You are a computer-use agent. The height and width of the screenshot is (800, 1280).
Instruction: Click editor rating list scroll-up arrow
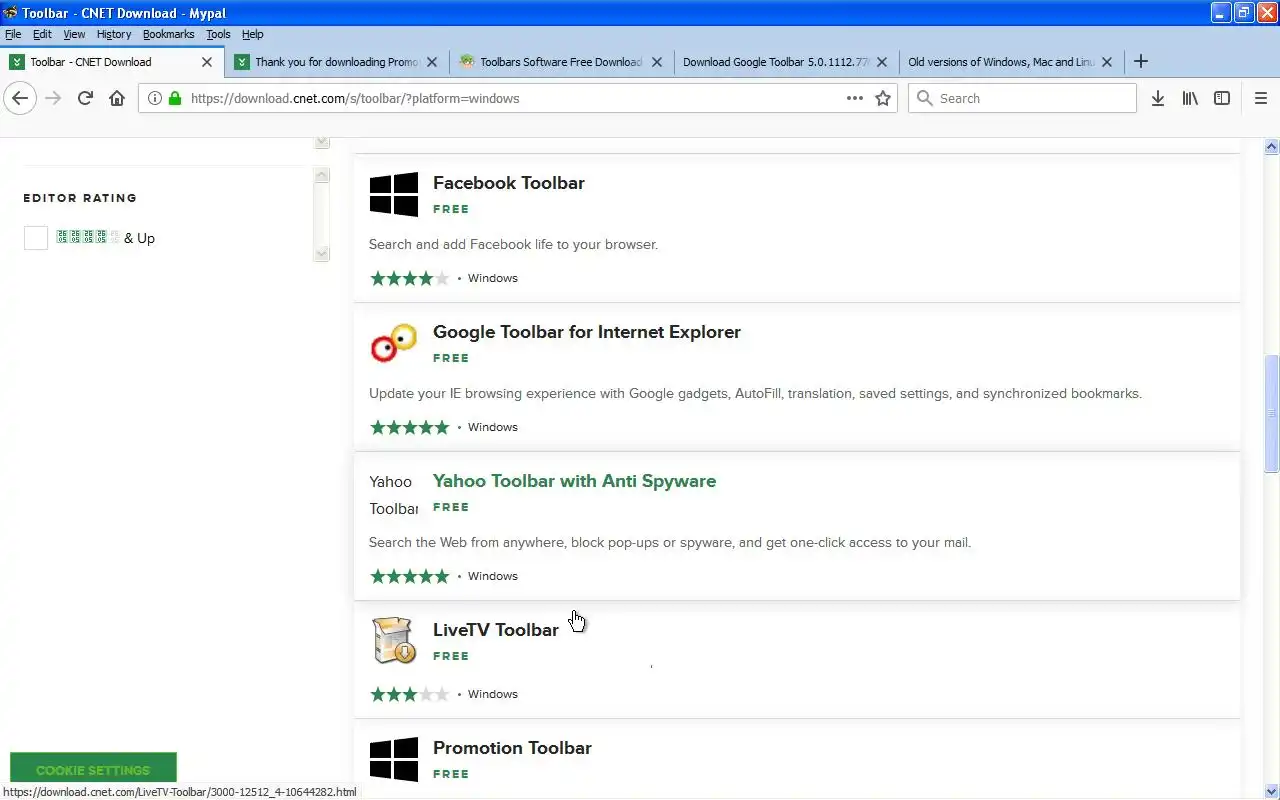[322, 175]
